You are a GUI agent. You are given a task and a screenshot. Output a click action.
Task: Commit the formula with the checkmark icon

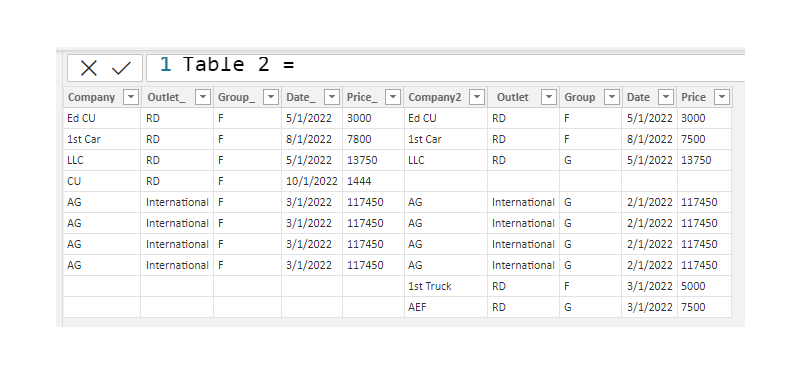click(x=122, y=68)
